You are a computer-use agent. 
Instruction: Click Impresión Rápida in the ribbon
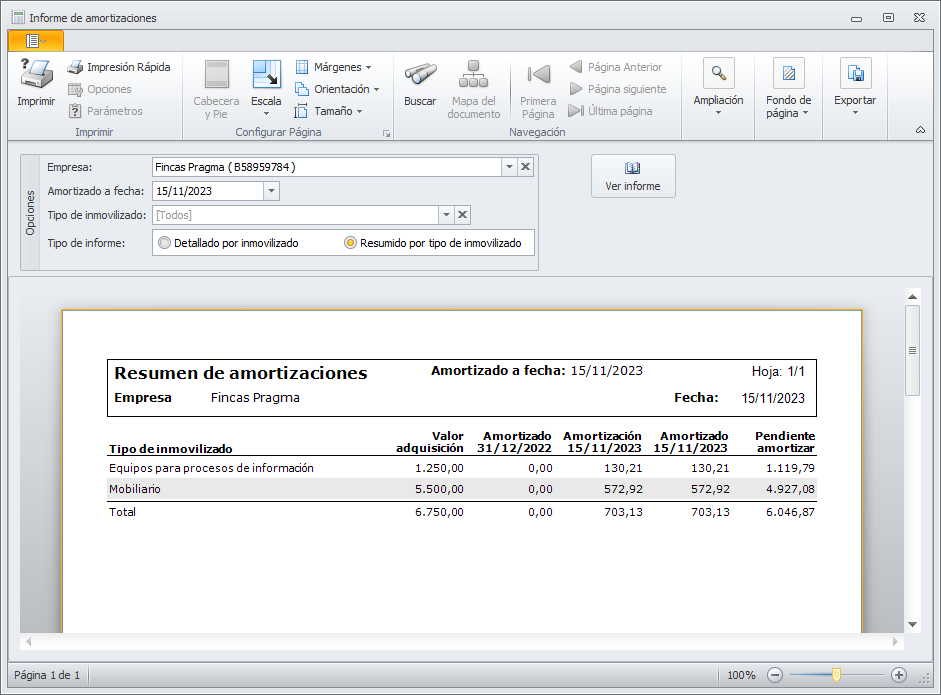[118, 67]
